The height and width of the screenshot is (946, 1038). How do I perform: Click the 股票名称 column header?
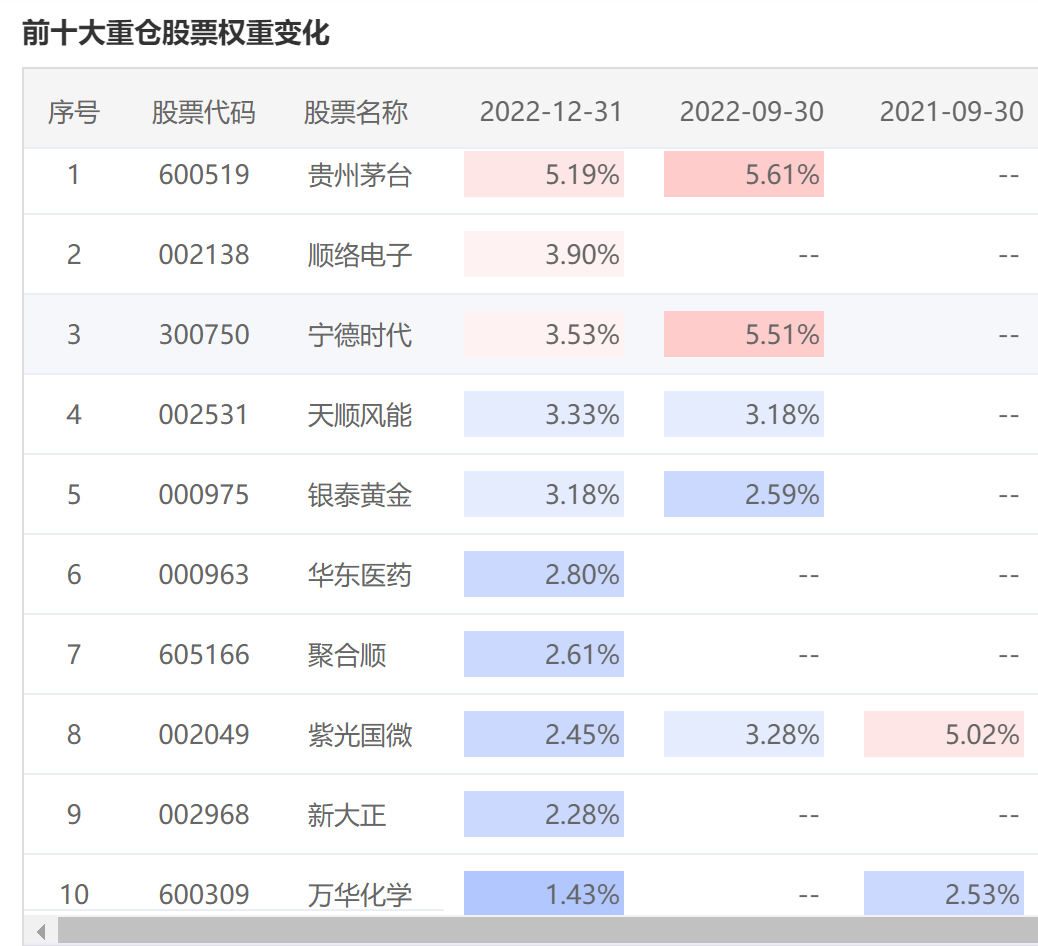click(x=356, y=112)
